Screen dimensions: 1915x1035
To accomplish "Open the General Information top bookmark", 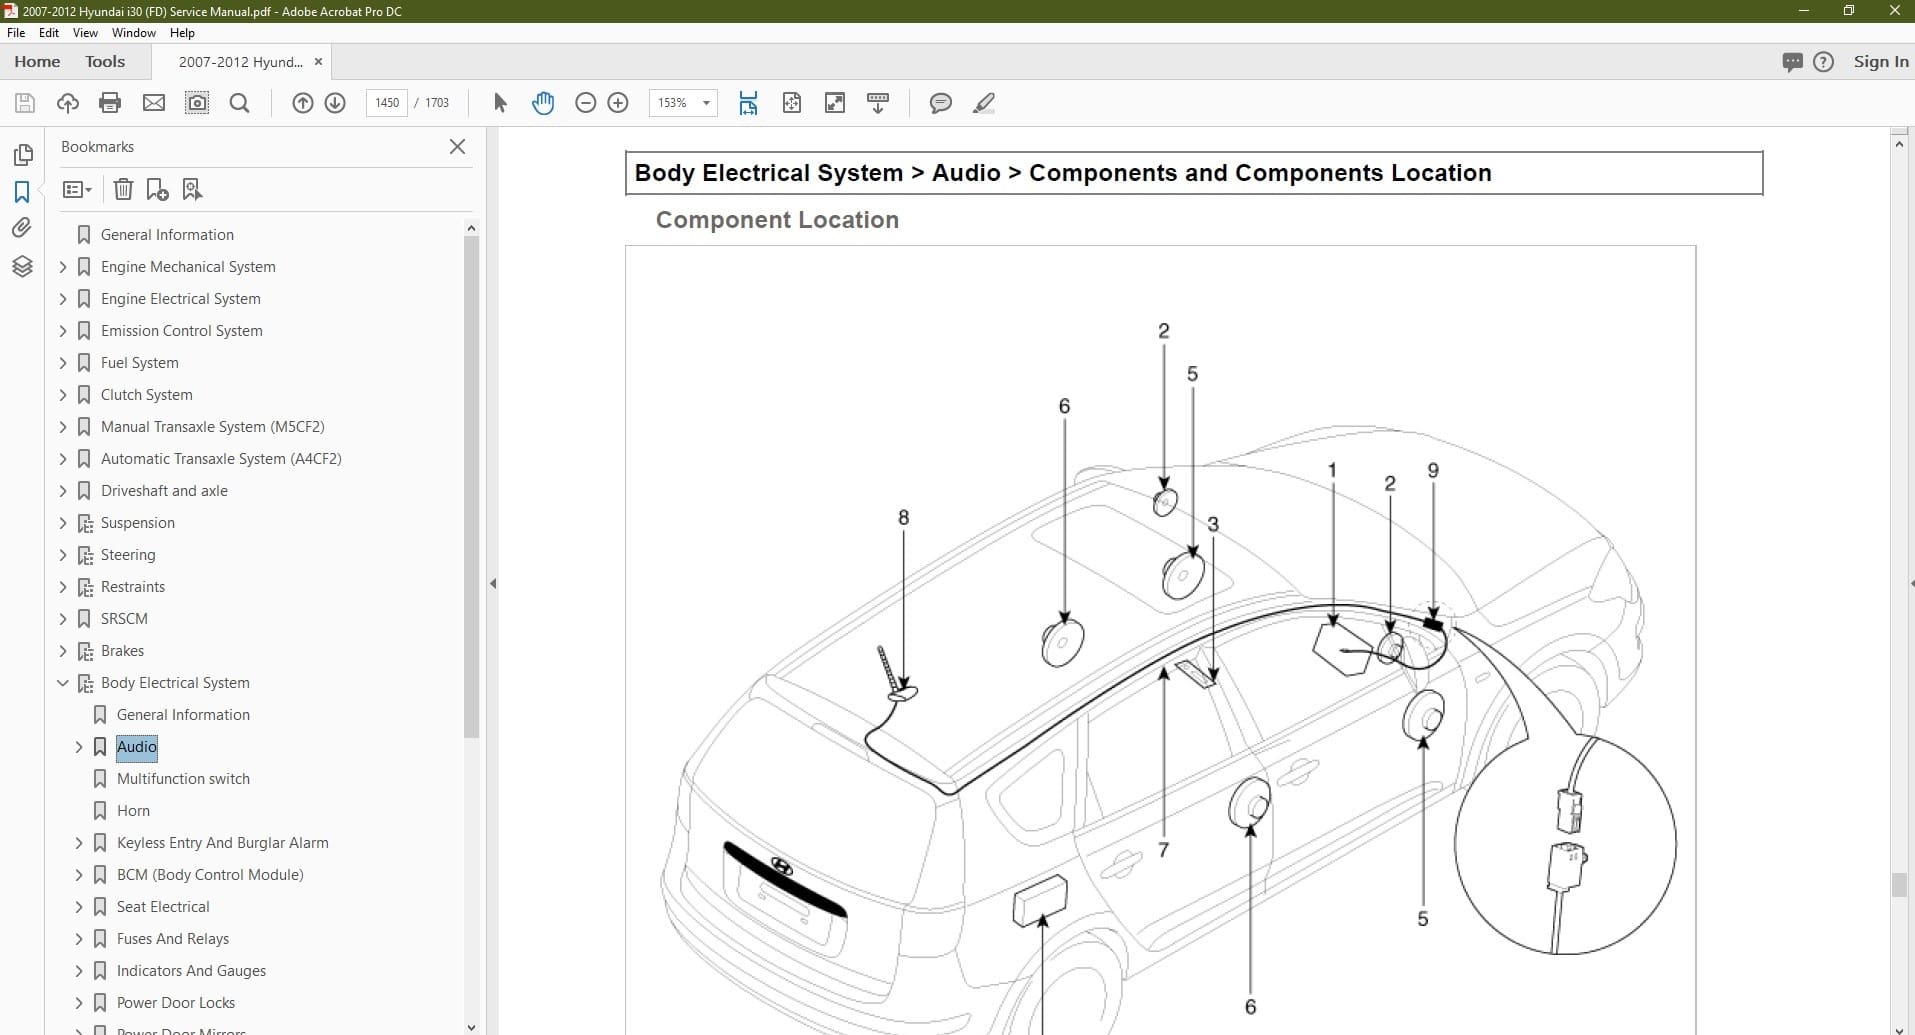I will pos(167,235).
